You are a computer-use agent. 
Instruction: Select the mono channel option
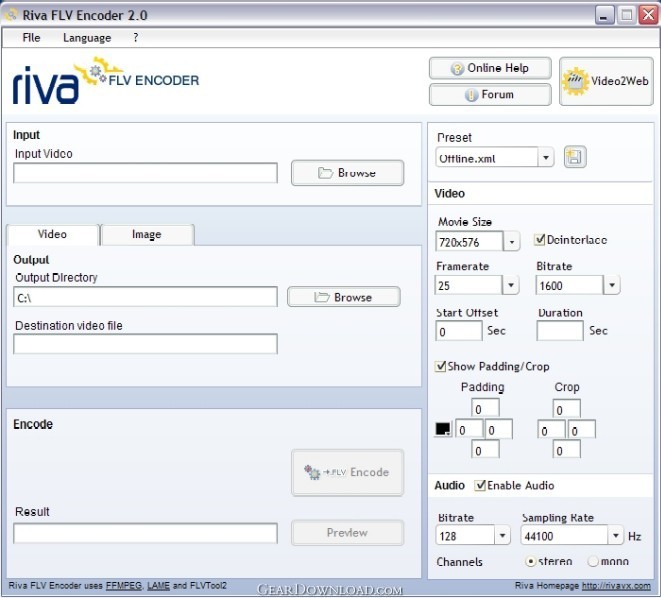tap(593, 561)
